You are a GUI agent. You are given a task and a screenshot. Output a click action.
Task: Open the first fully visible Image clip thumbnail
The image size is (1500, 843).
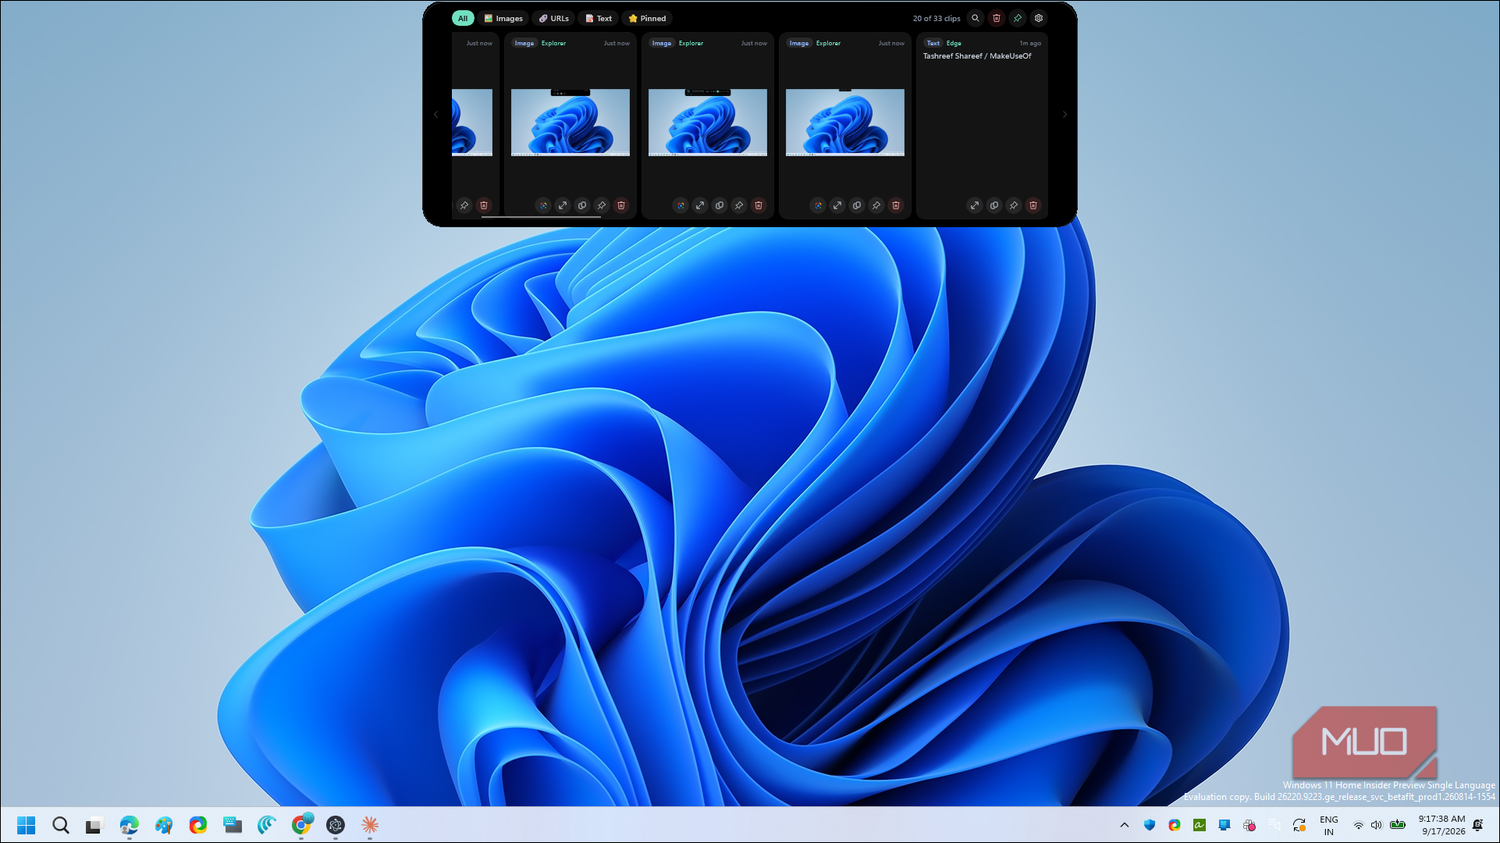click(570, 122)
